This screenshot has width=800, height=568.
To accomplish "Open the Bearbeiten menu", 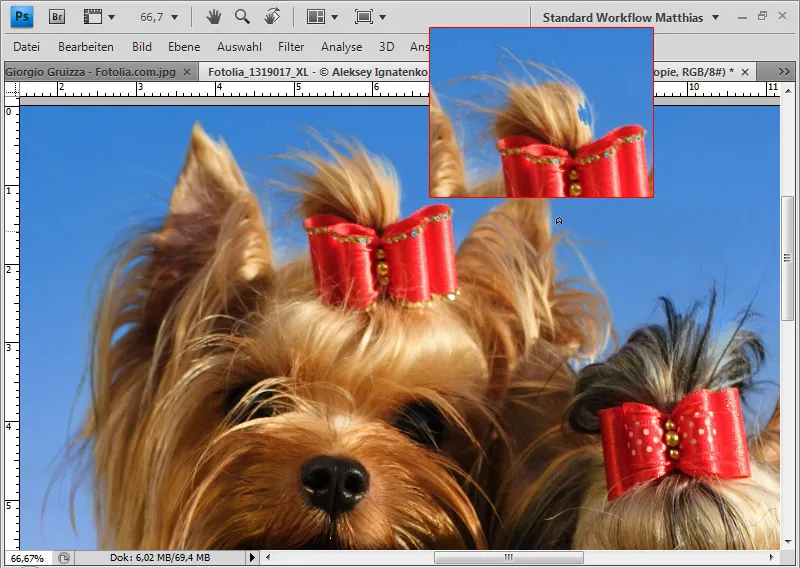I will 86,47.
